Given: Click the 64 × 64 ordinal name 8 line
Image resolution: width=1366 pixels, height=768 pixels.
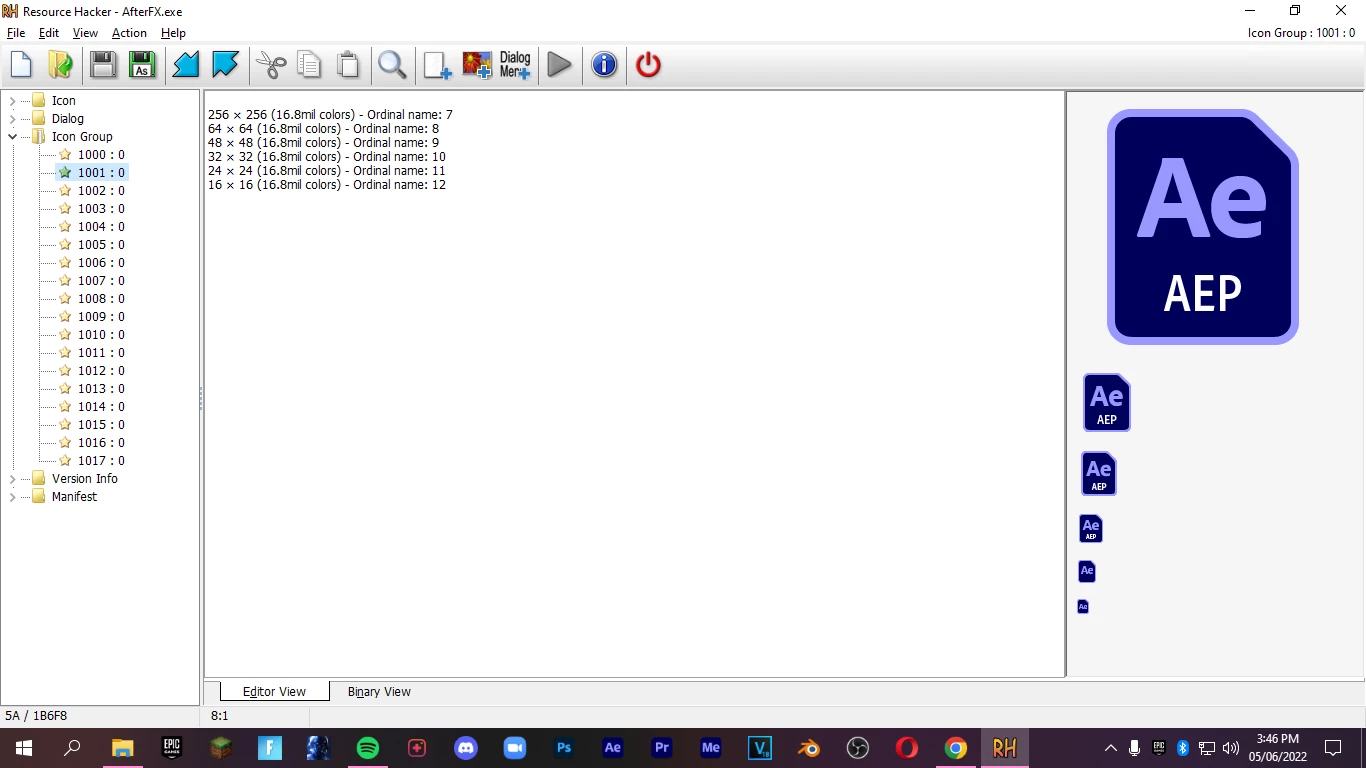Looking at the screenshot, I should (323, 129).
